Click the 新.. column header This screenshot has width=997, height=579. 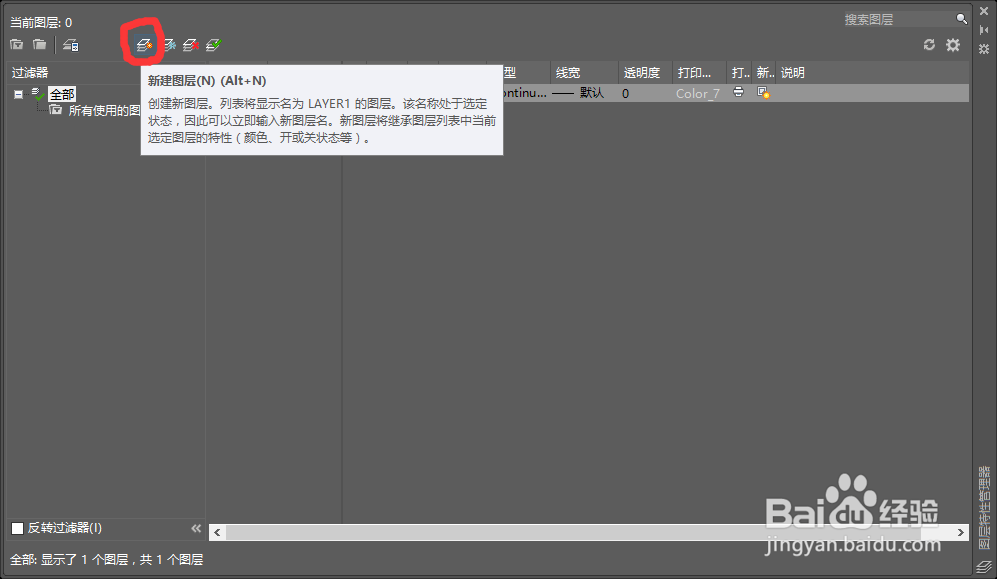pos(764,72)
